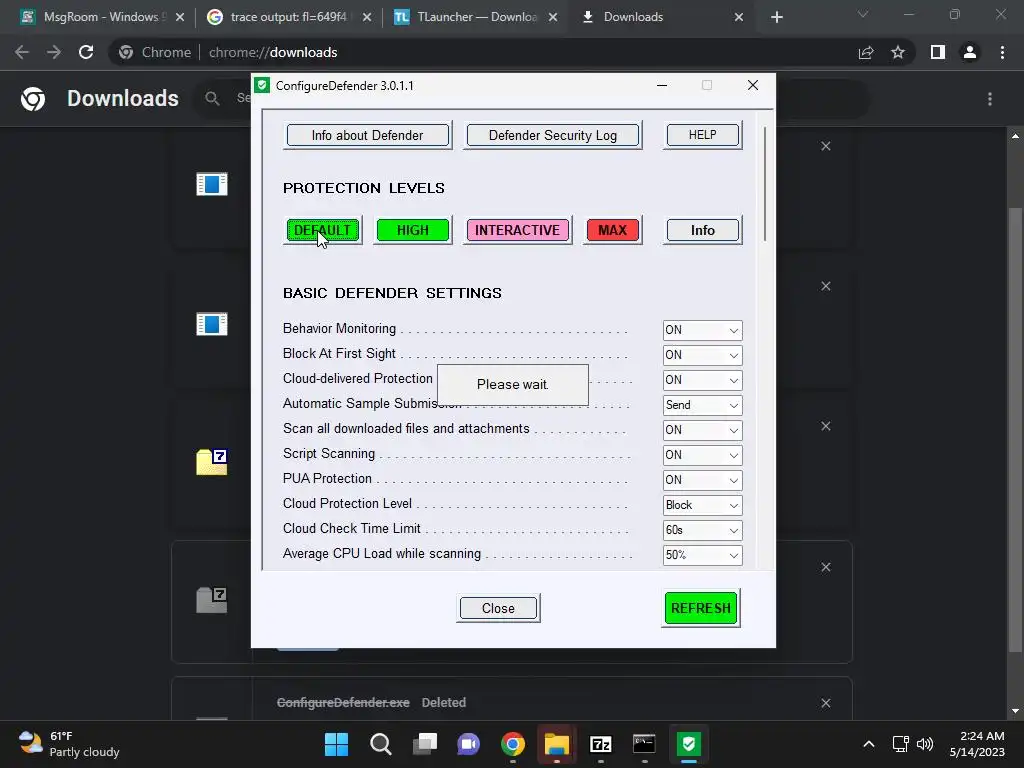
Task: Open Windows Start menu on taskbar
Action: click(x=336, y=744)
